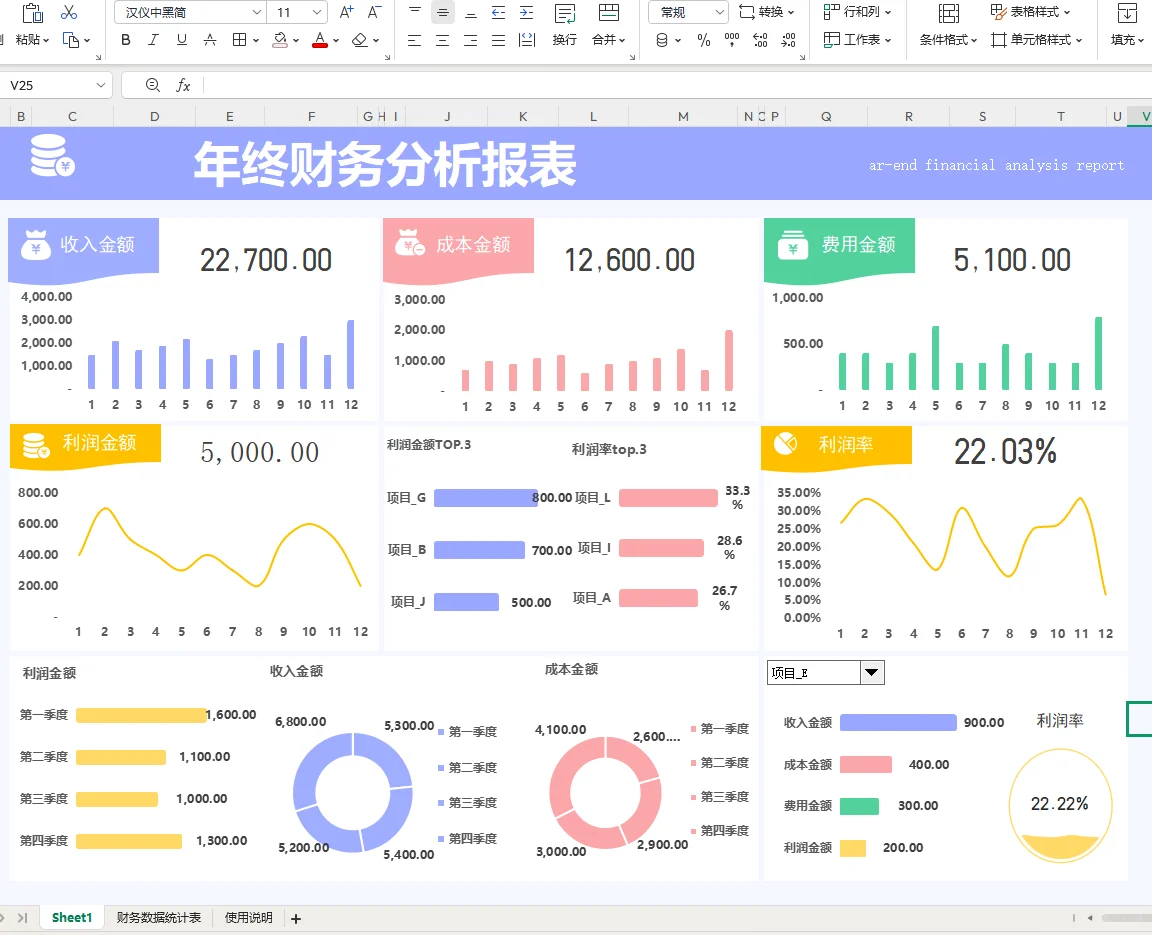
Task: Open the V25 name box dropdown arrow
Action: pyautogui.click(x=101, y=85)
